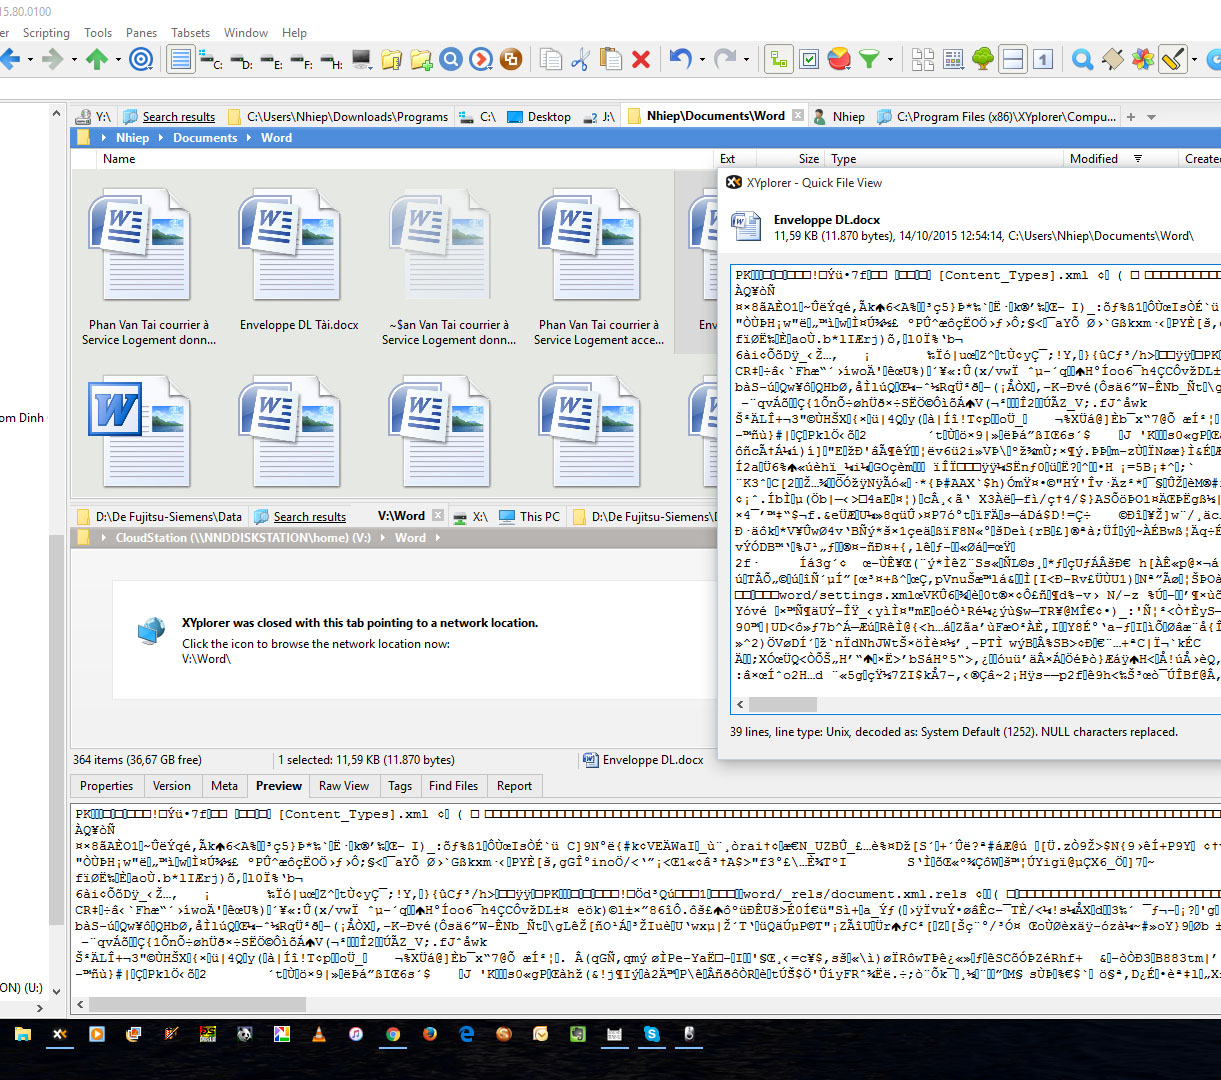This screenshot has width=1221, height=1080.
Task: Click the network location icon to browse V:\Word
Action: (151, 632)
